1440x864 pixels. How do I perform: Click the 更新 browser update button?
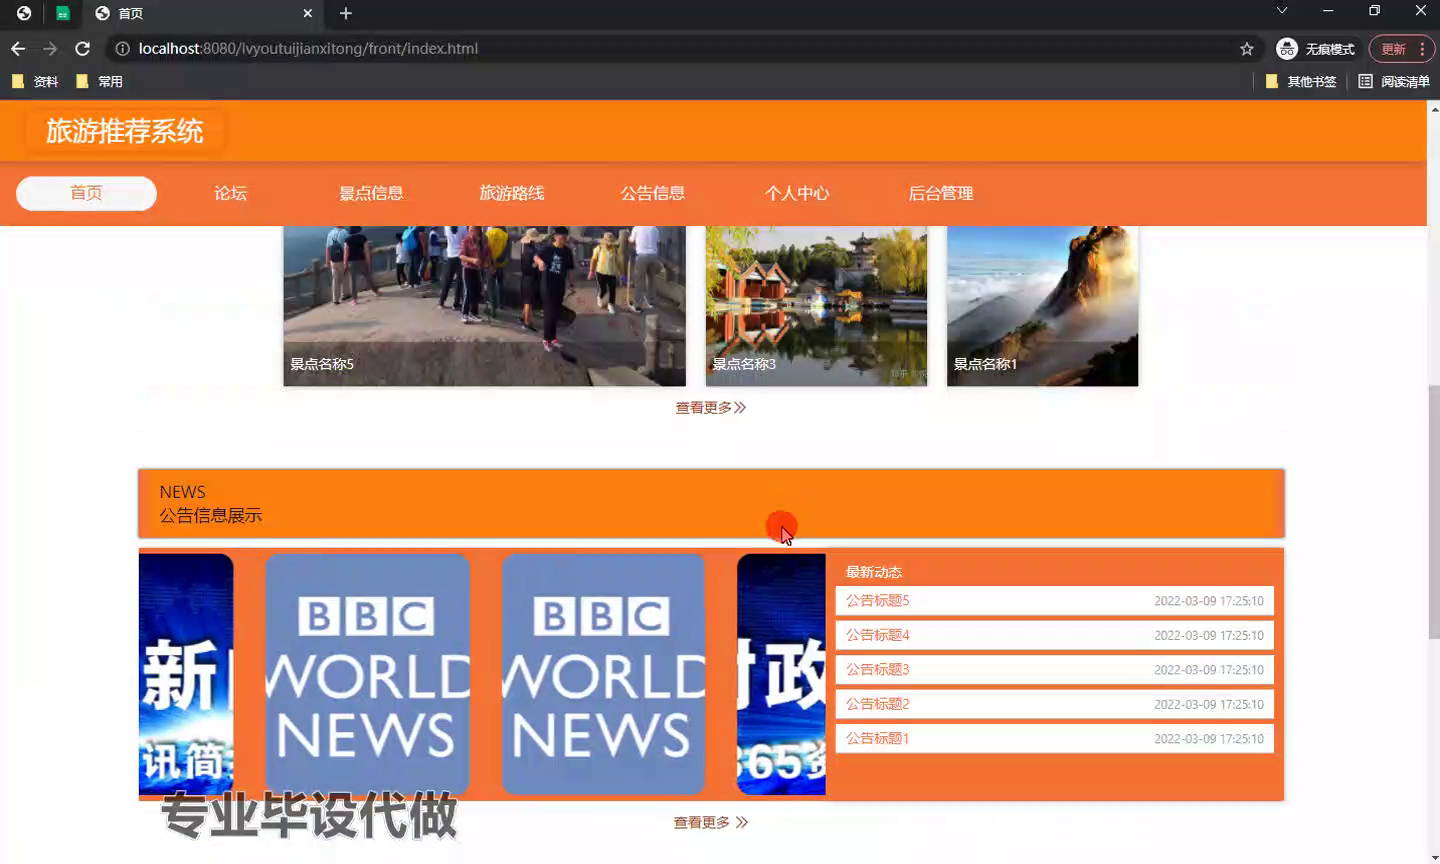pos(1401,48)
